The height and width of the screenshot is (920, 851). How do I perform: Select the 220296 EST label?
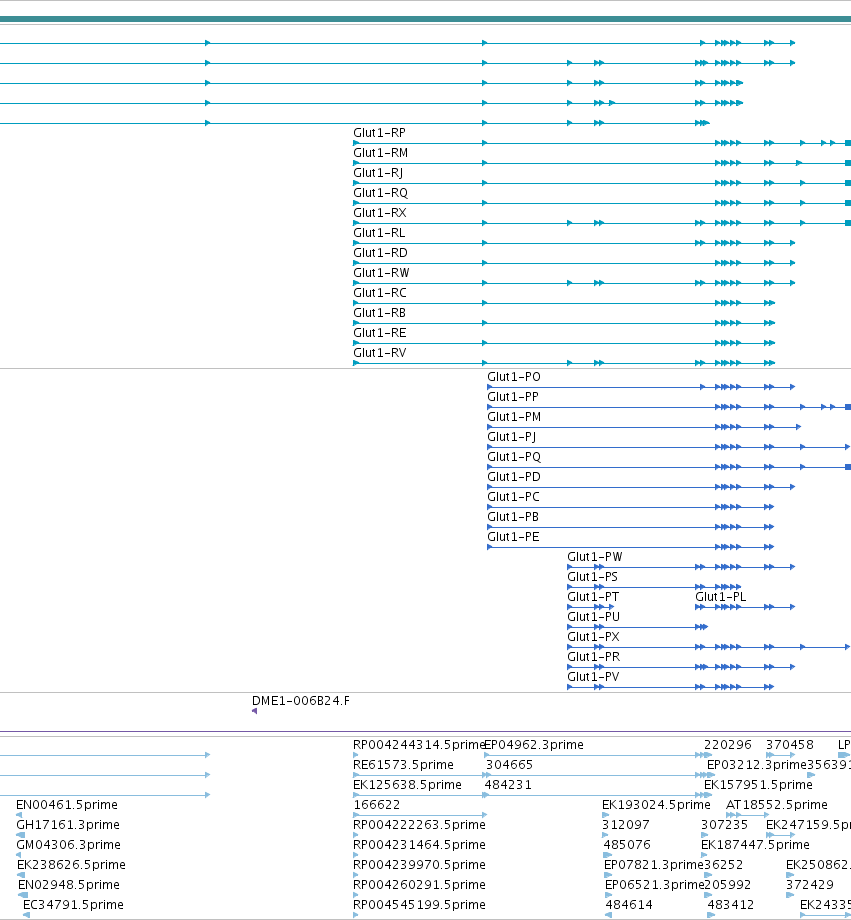(728, 745)
